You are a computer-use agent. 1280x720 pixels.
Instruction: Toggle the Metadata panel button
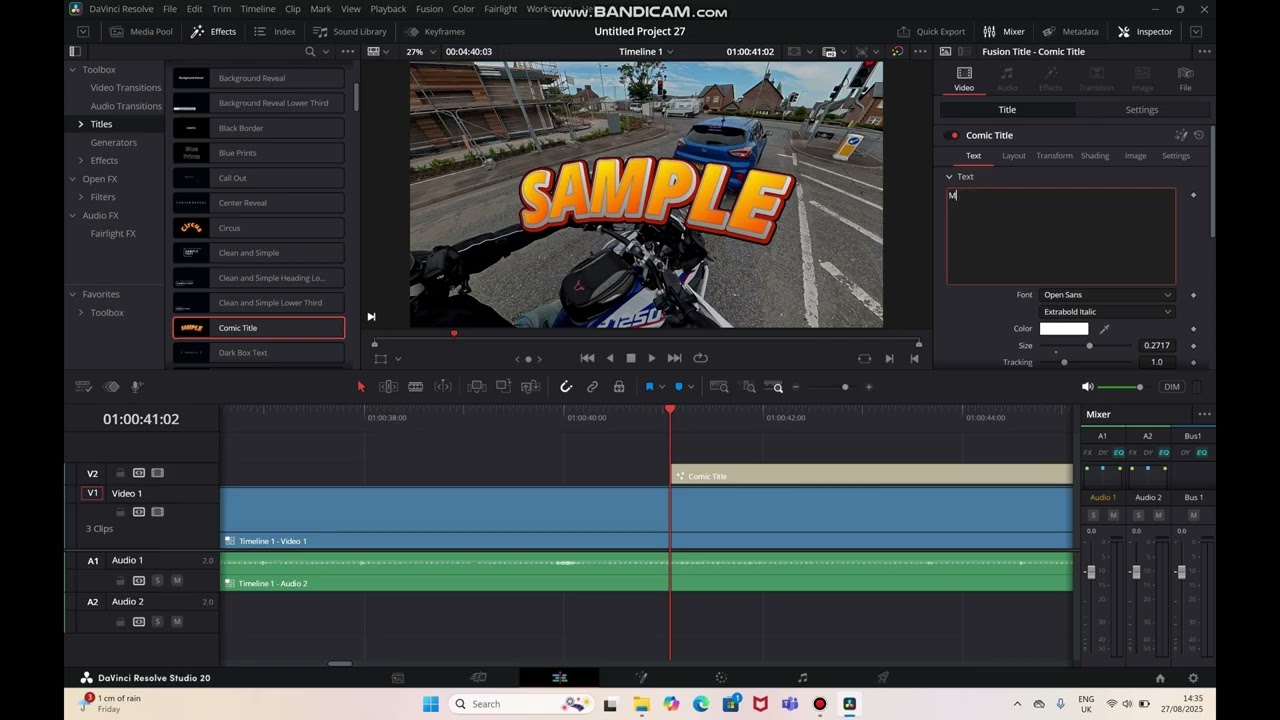1070,31
